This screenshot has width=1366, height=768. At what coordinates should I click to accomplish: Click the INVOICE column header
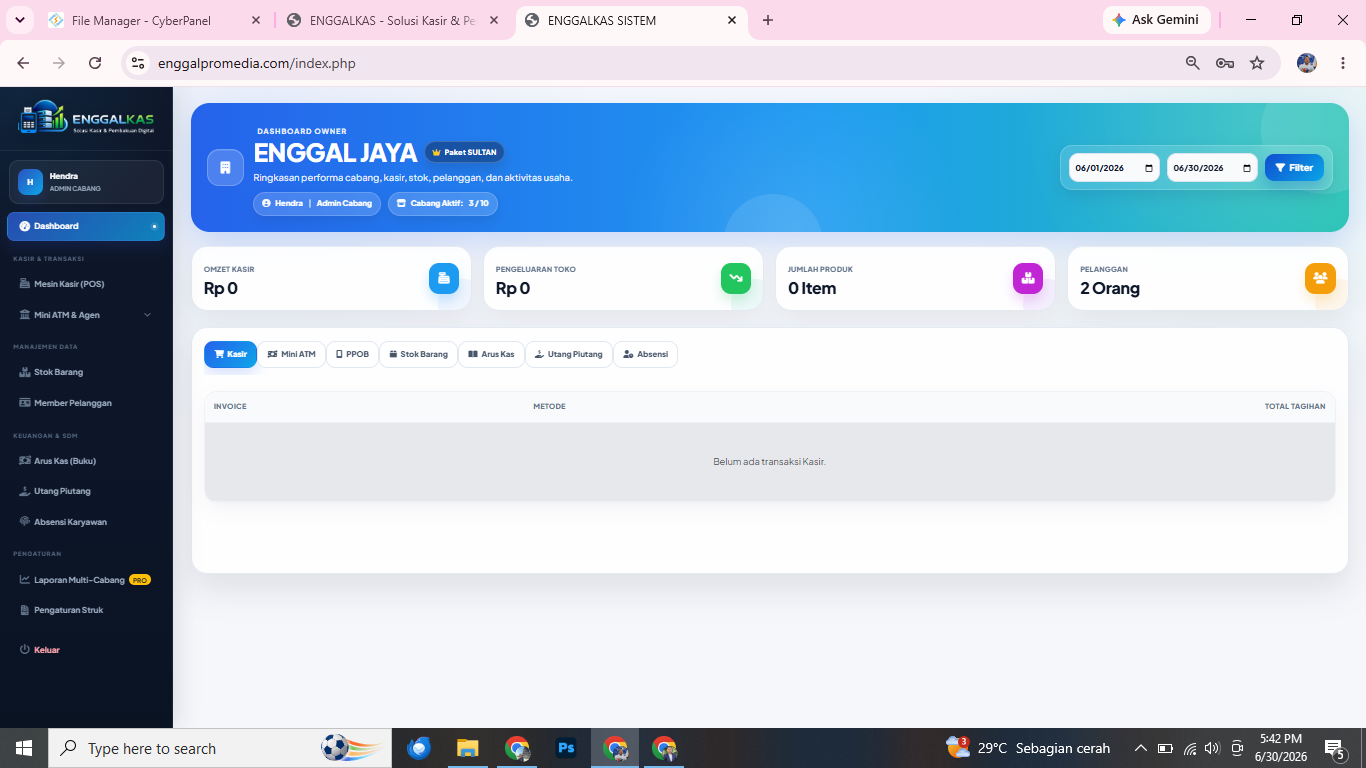click(x=230, y=406)
